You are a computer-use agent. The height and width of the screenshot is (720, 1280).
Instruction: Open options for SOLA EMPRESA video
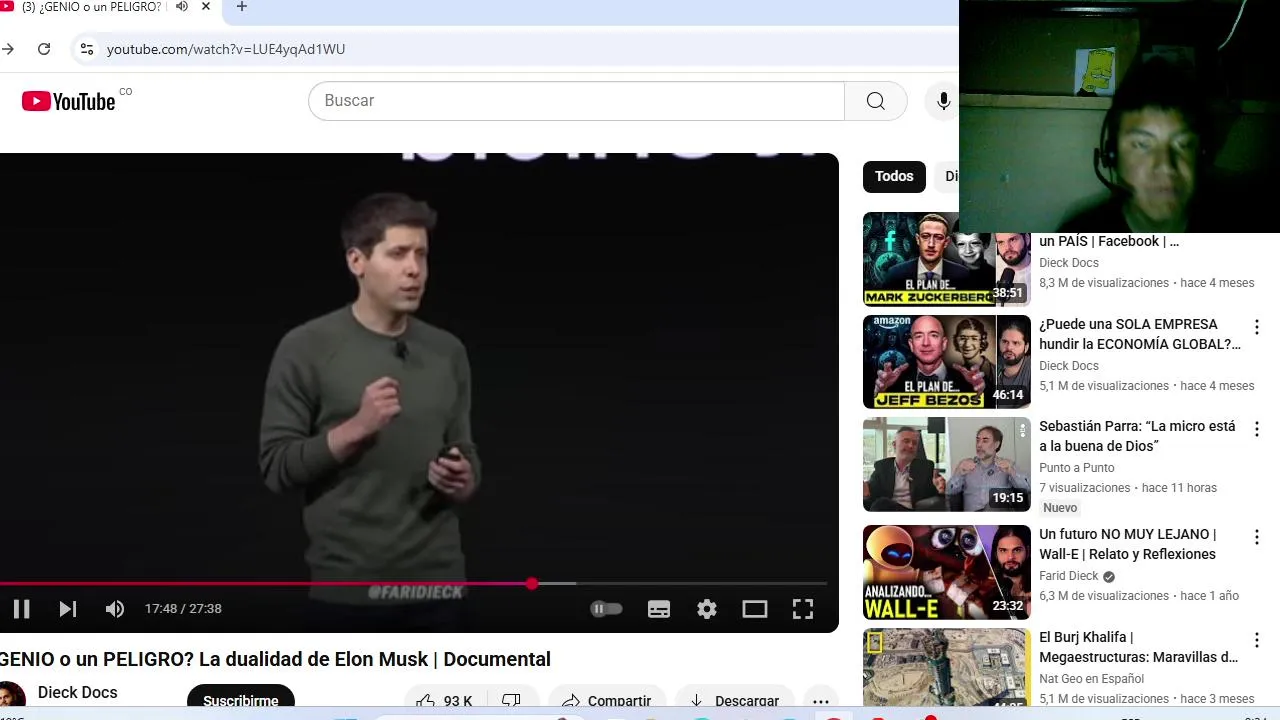coord(1257,327)
